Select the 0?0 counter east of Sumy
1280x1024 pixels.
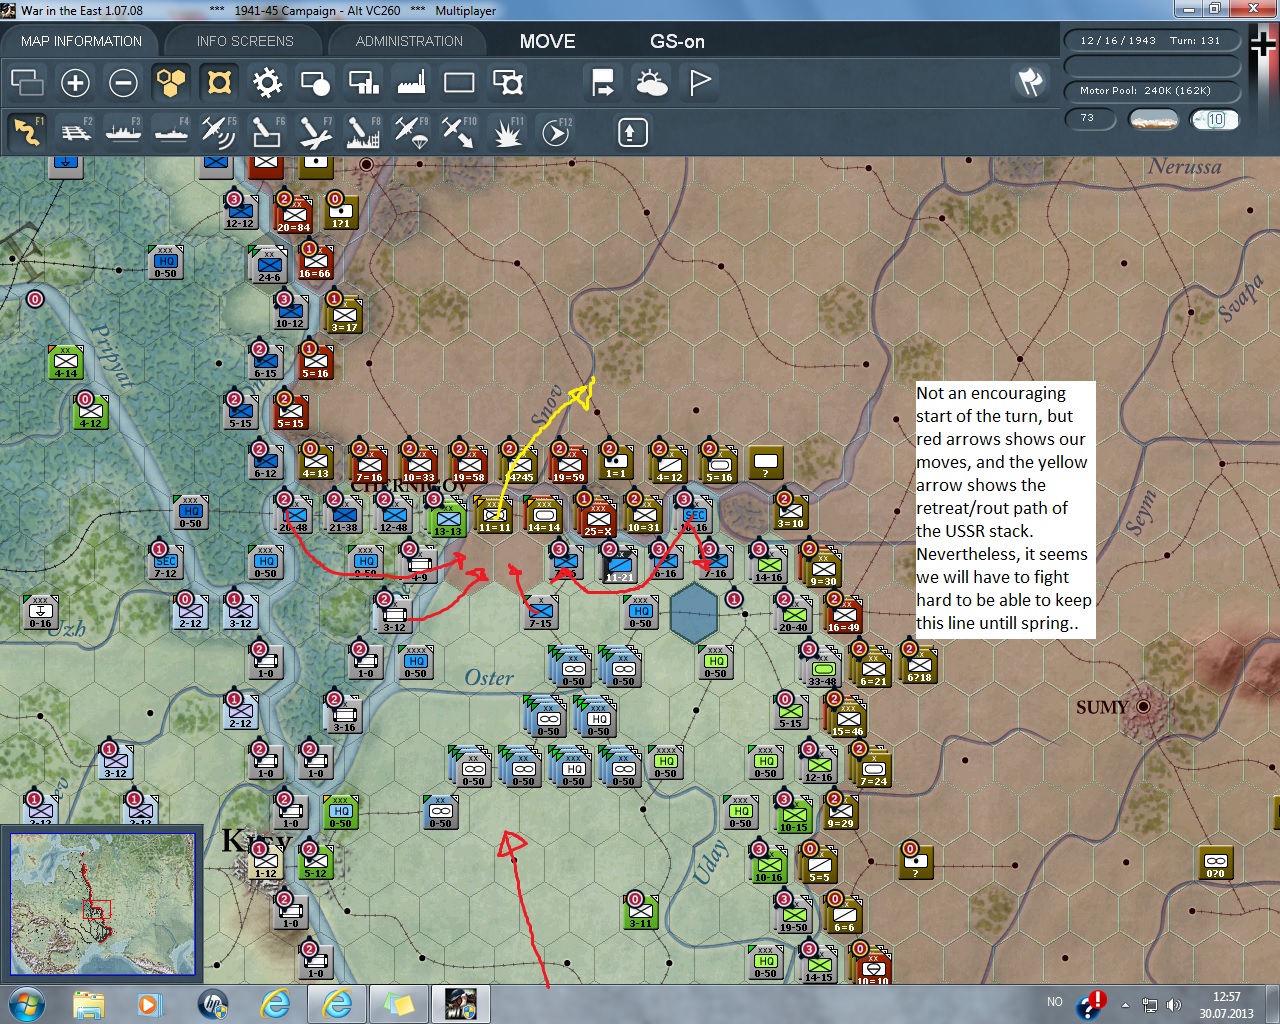[x=1216, y=863]
